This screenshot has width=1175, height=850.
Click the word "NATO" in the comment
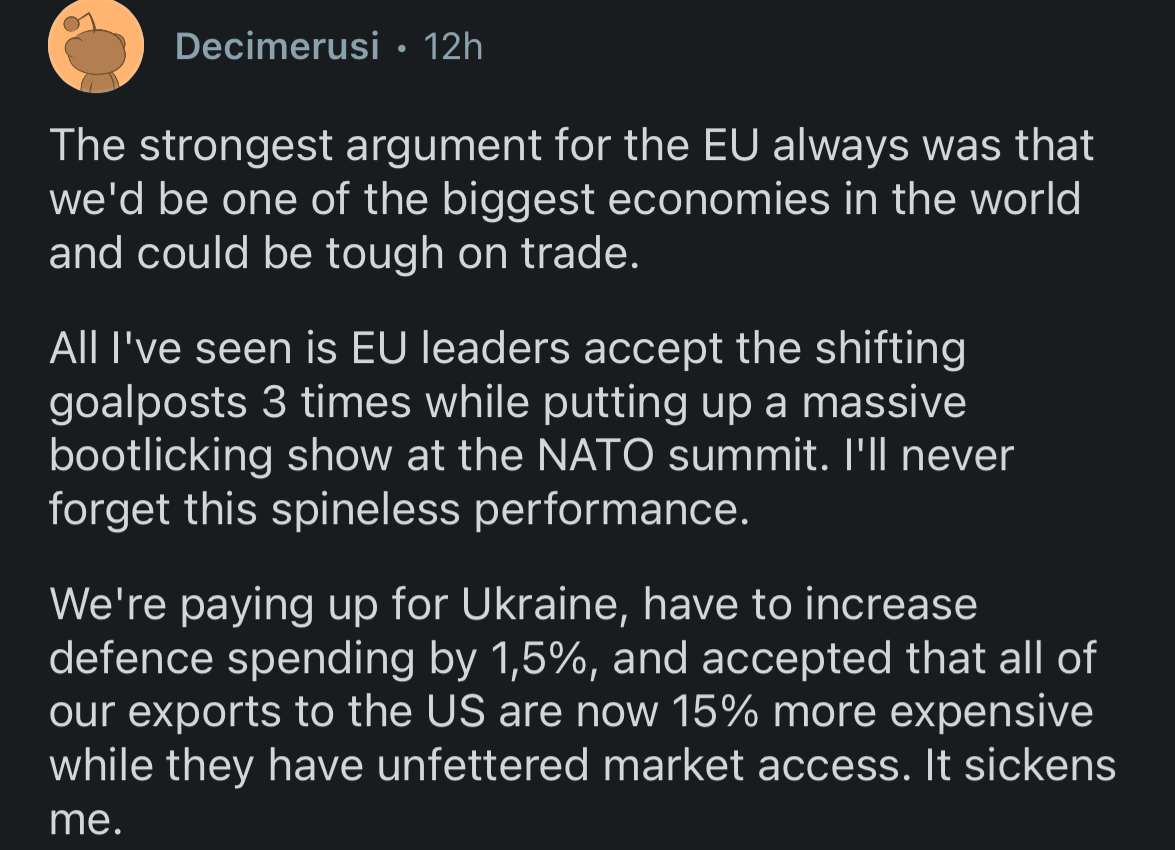(596, 456)
